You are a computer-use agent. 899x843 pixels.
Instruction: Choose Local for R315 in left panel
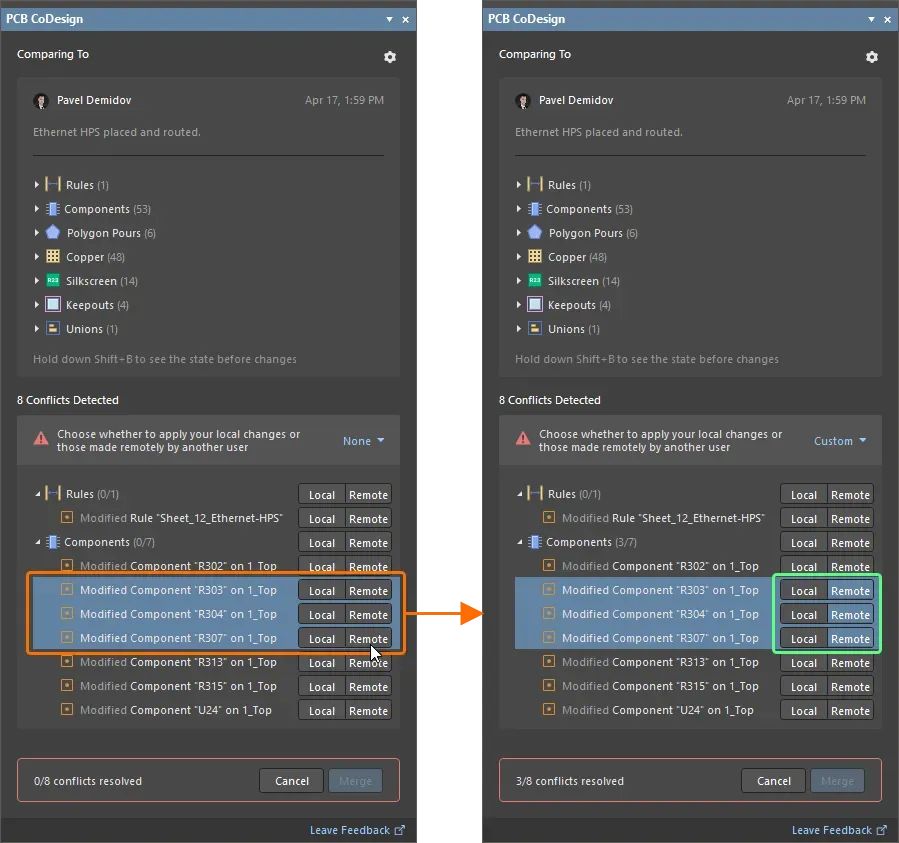click(x=322, y=686)
